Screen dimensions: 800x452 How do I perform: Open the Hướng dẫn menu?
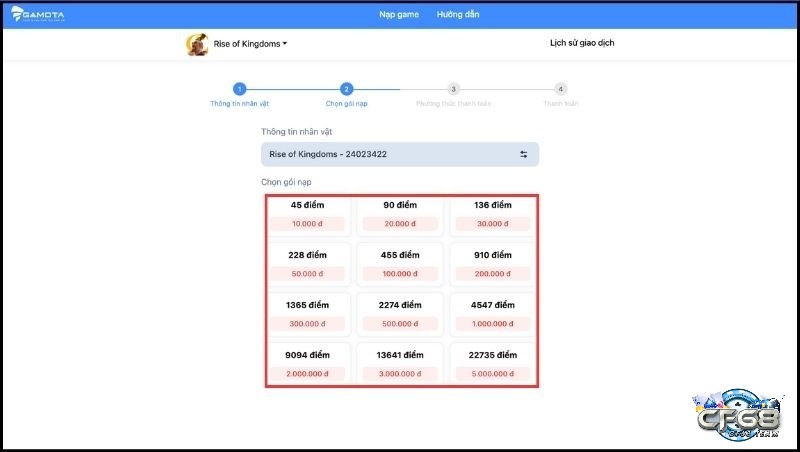[x=458, y=14]
